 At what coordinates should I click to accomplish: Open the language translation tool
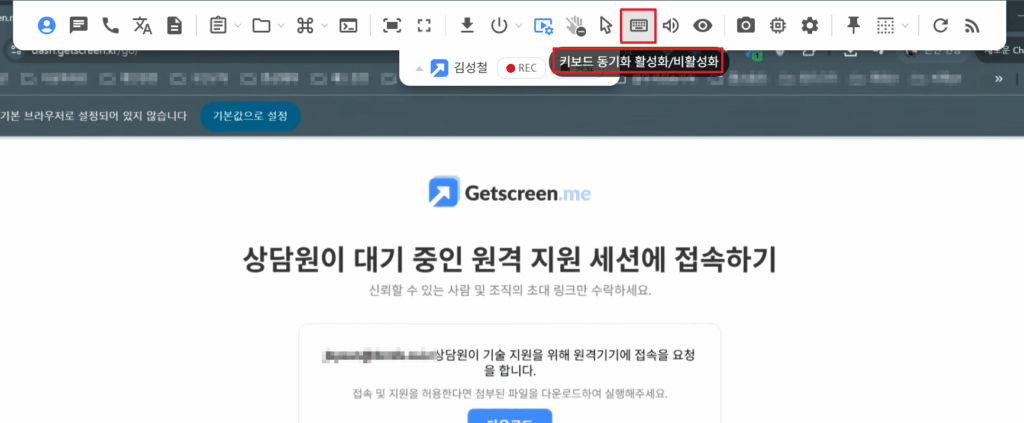pyautogui.click(x=142, y=25)
